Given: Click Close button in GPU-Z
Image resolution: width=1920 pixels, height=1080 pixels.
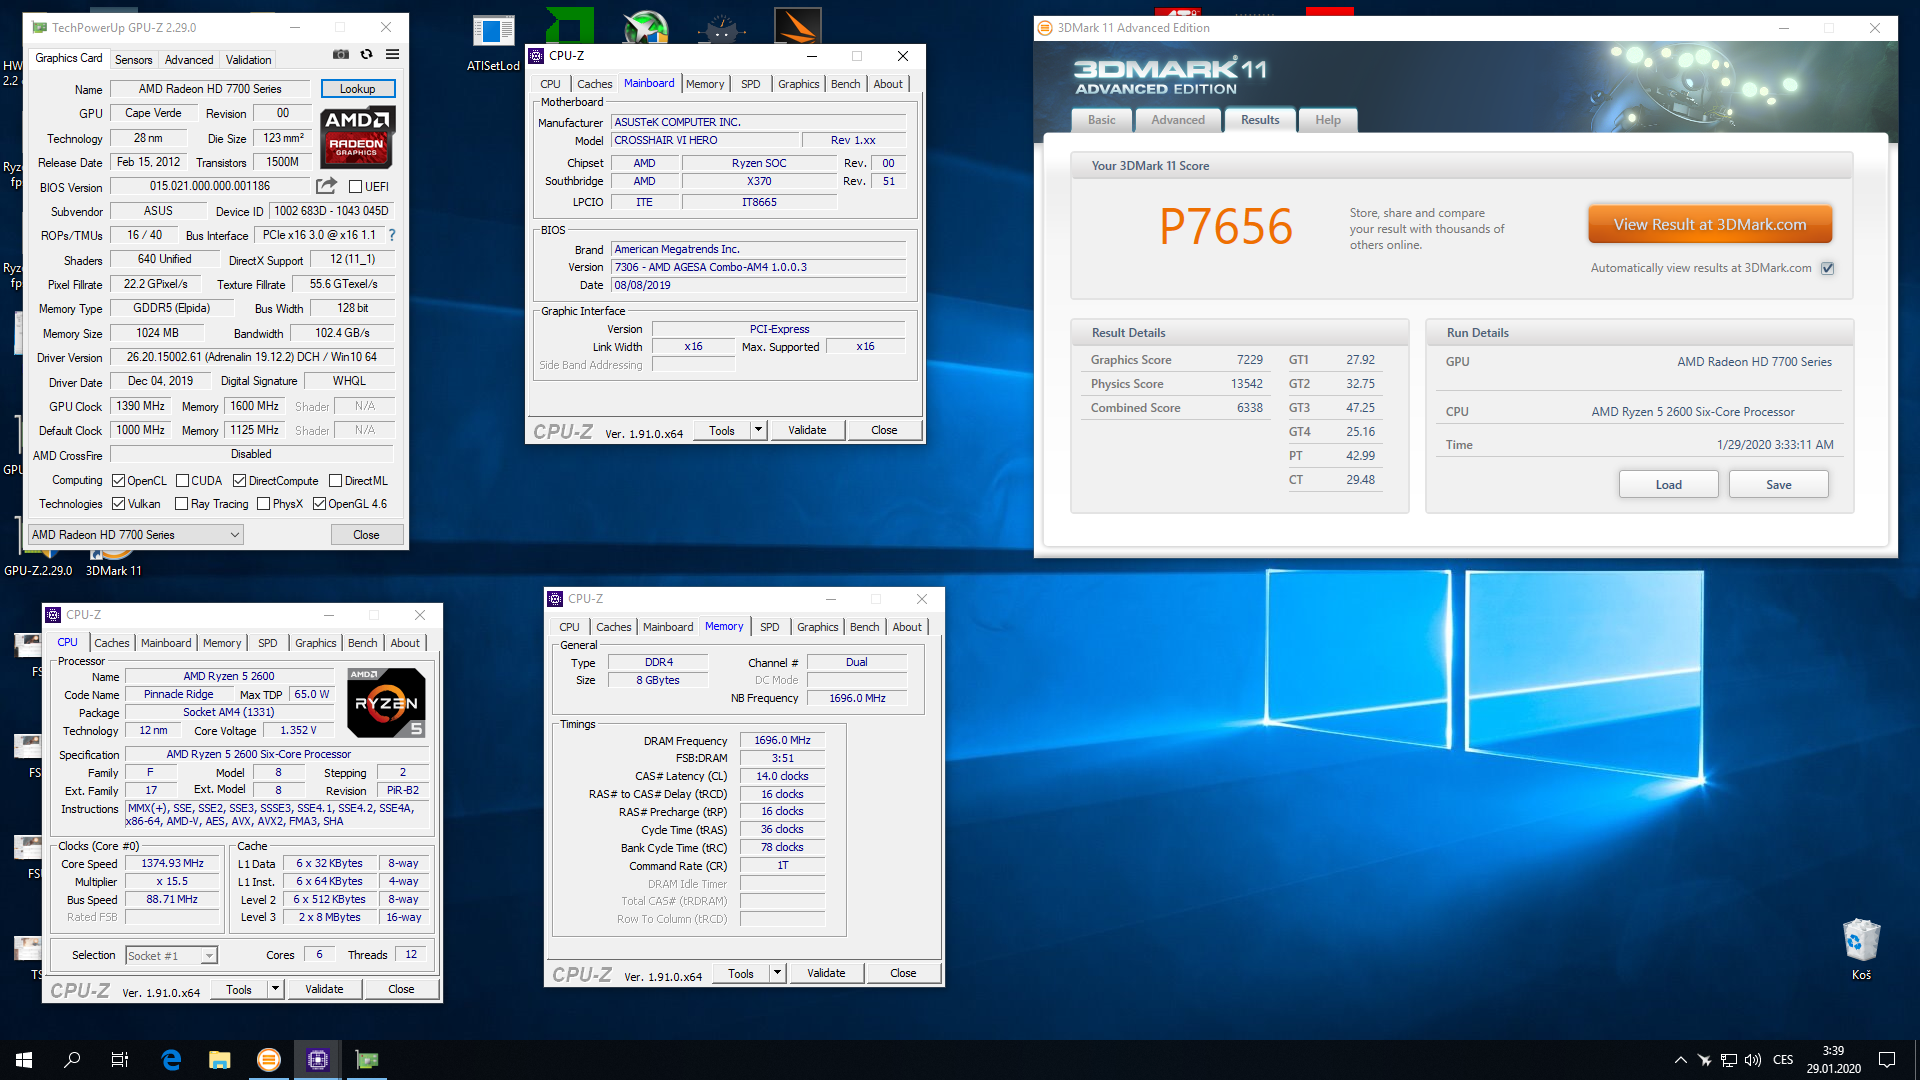Looking at the screenshot, I should 366,535.
